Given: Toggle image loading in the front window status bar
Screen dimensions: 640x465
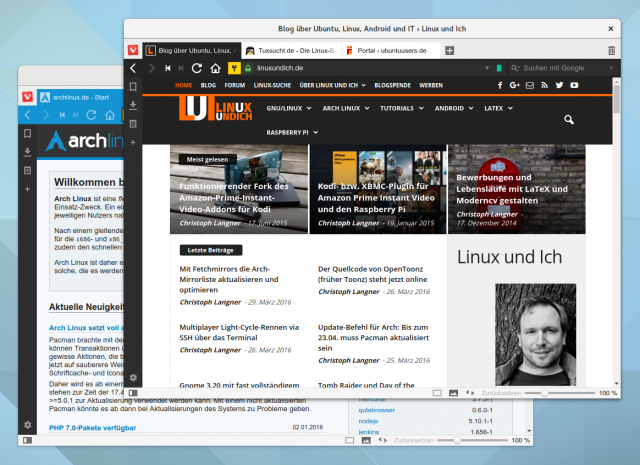Looking at the screenshot, I should (x=453, y=393).
